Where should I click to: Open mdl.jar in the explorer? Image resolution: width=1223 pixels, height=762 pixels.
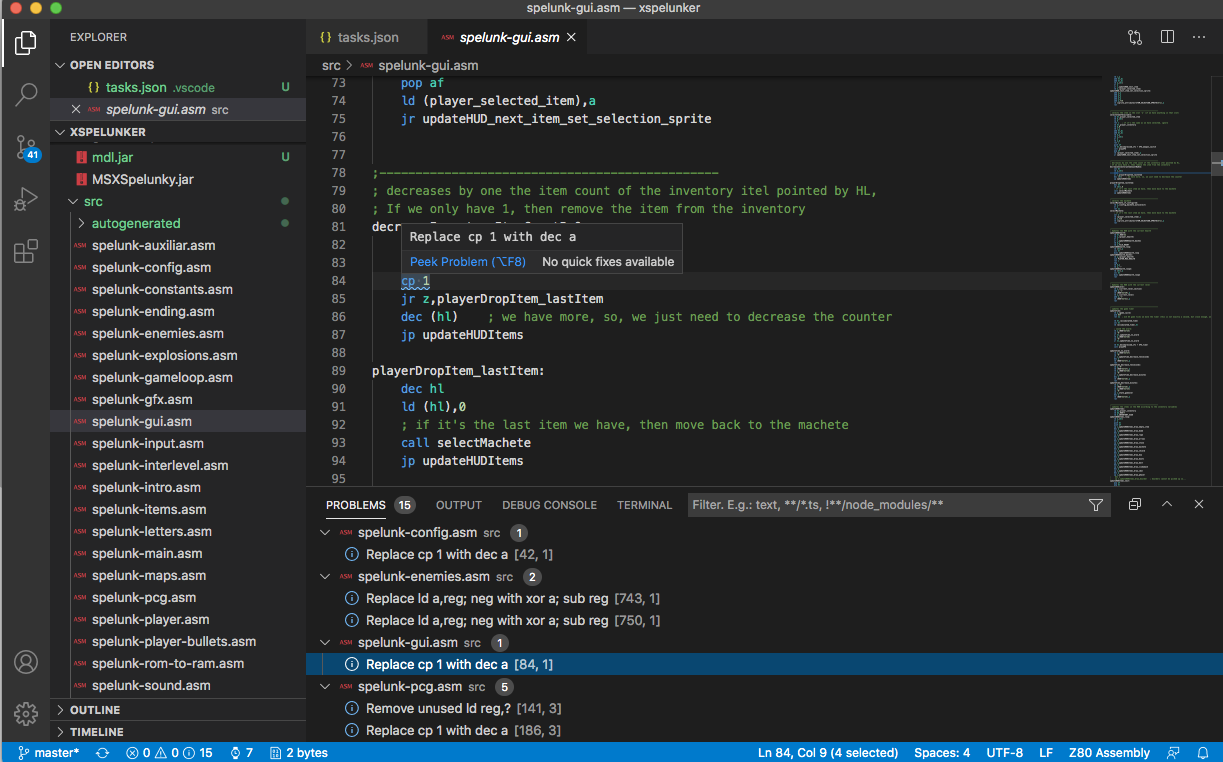[178, 157]
